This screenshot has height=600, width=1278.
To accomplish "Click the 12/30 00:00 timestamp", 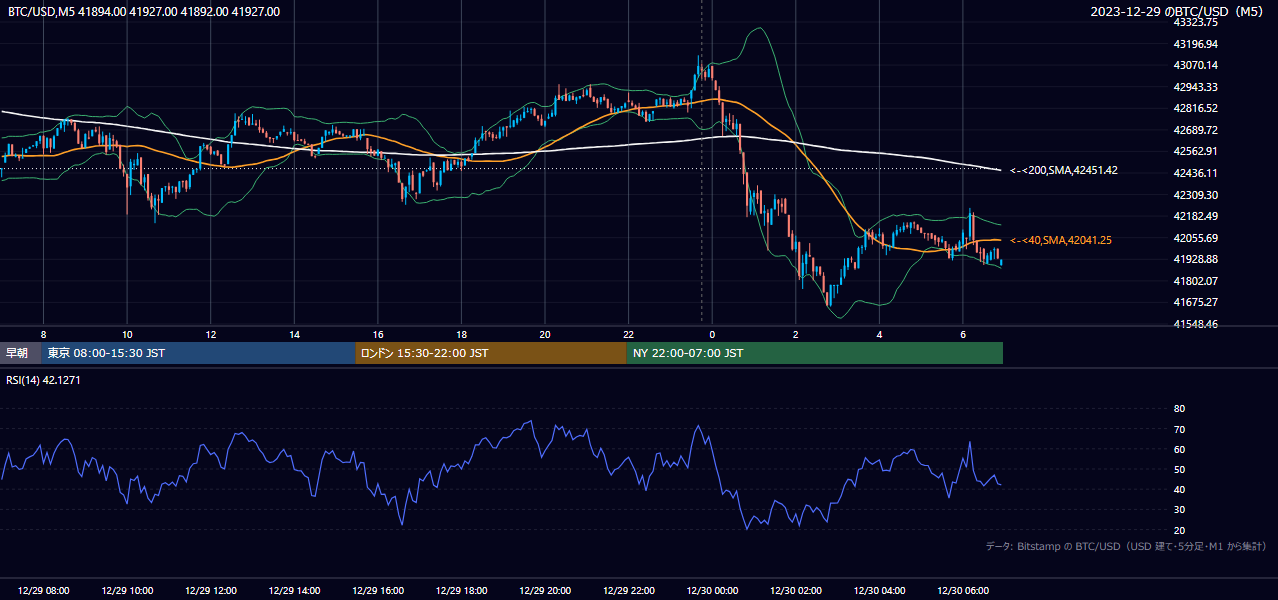I will point(712,591).
